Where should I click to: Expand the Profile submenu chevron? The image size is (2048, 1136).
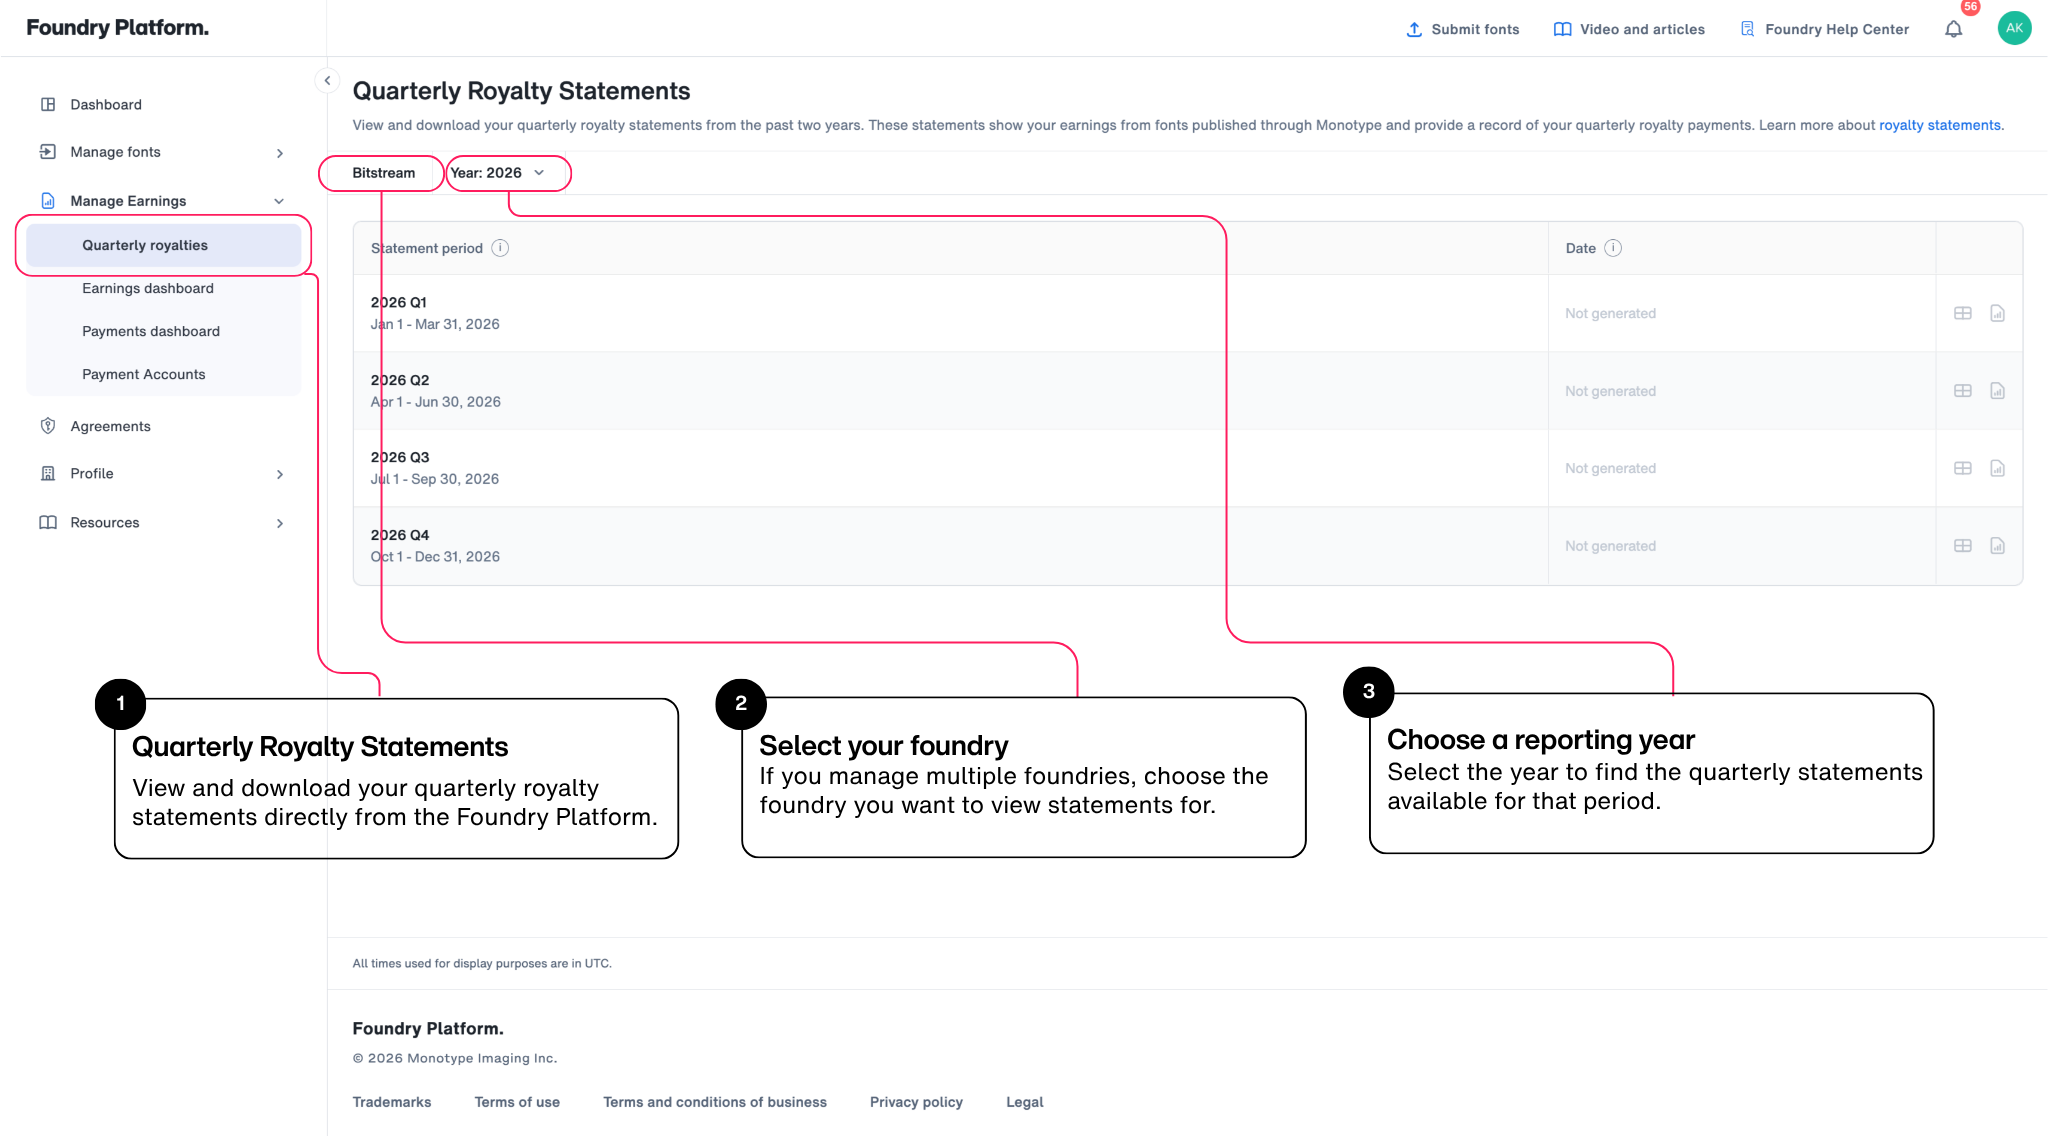tap(280, 474)
